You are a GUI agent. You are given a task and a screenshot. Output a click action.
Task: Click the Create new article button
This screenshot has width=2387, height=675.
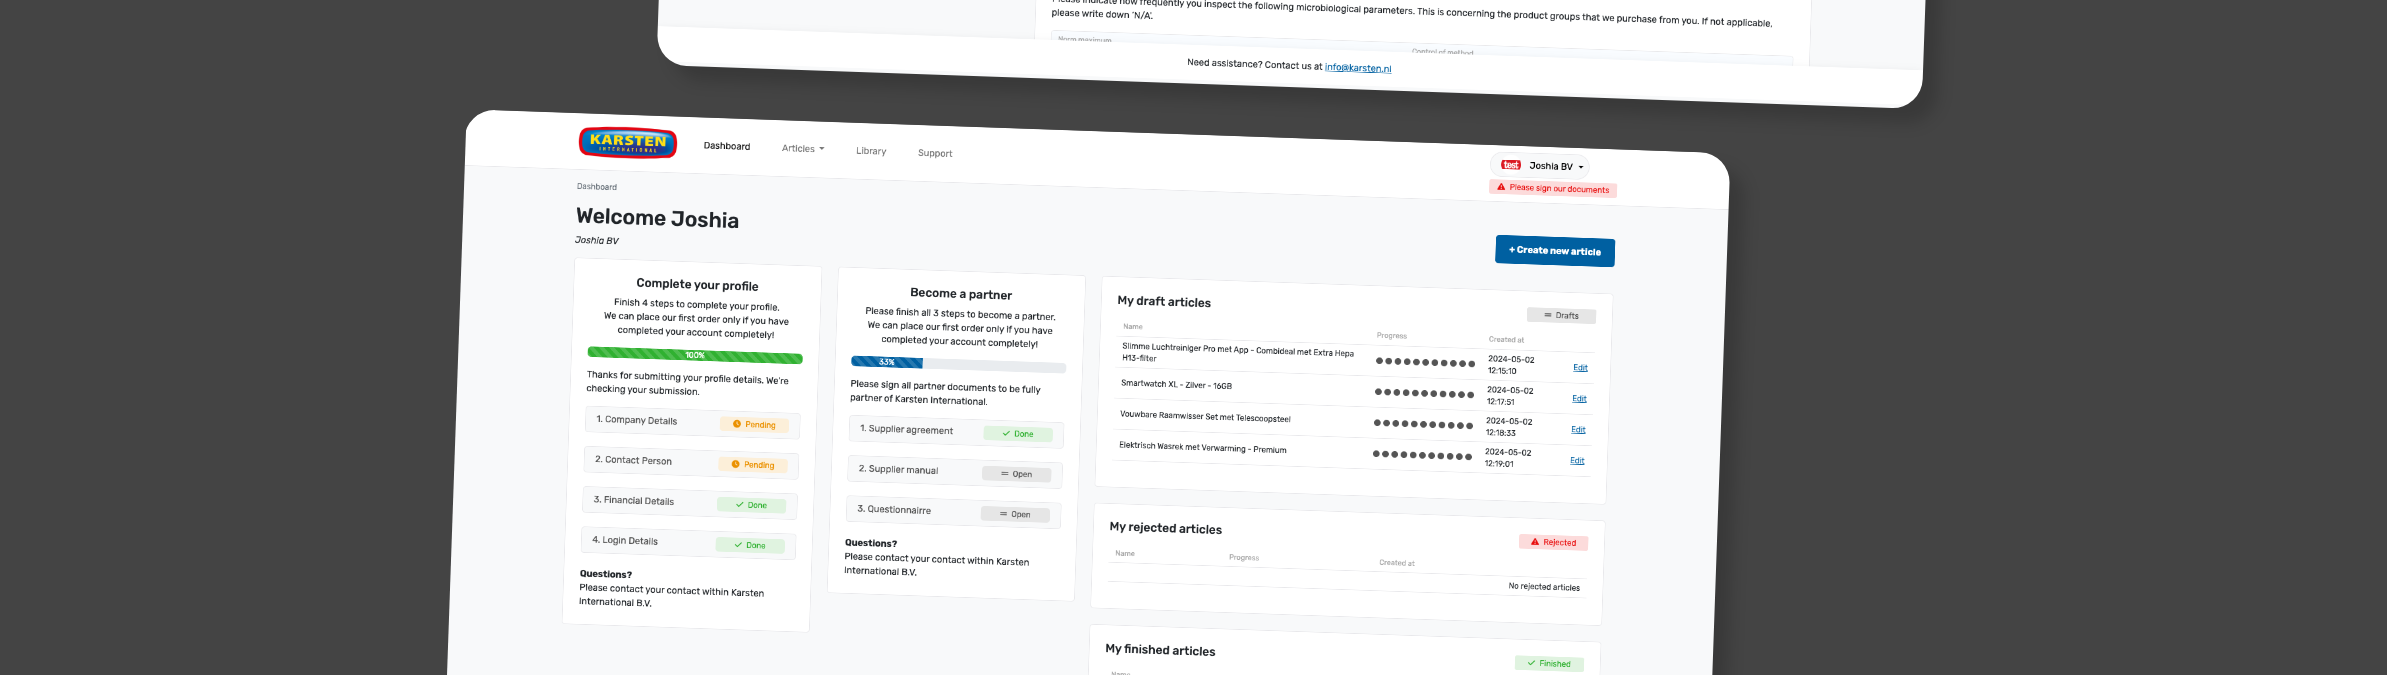1554,251
